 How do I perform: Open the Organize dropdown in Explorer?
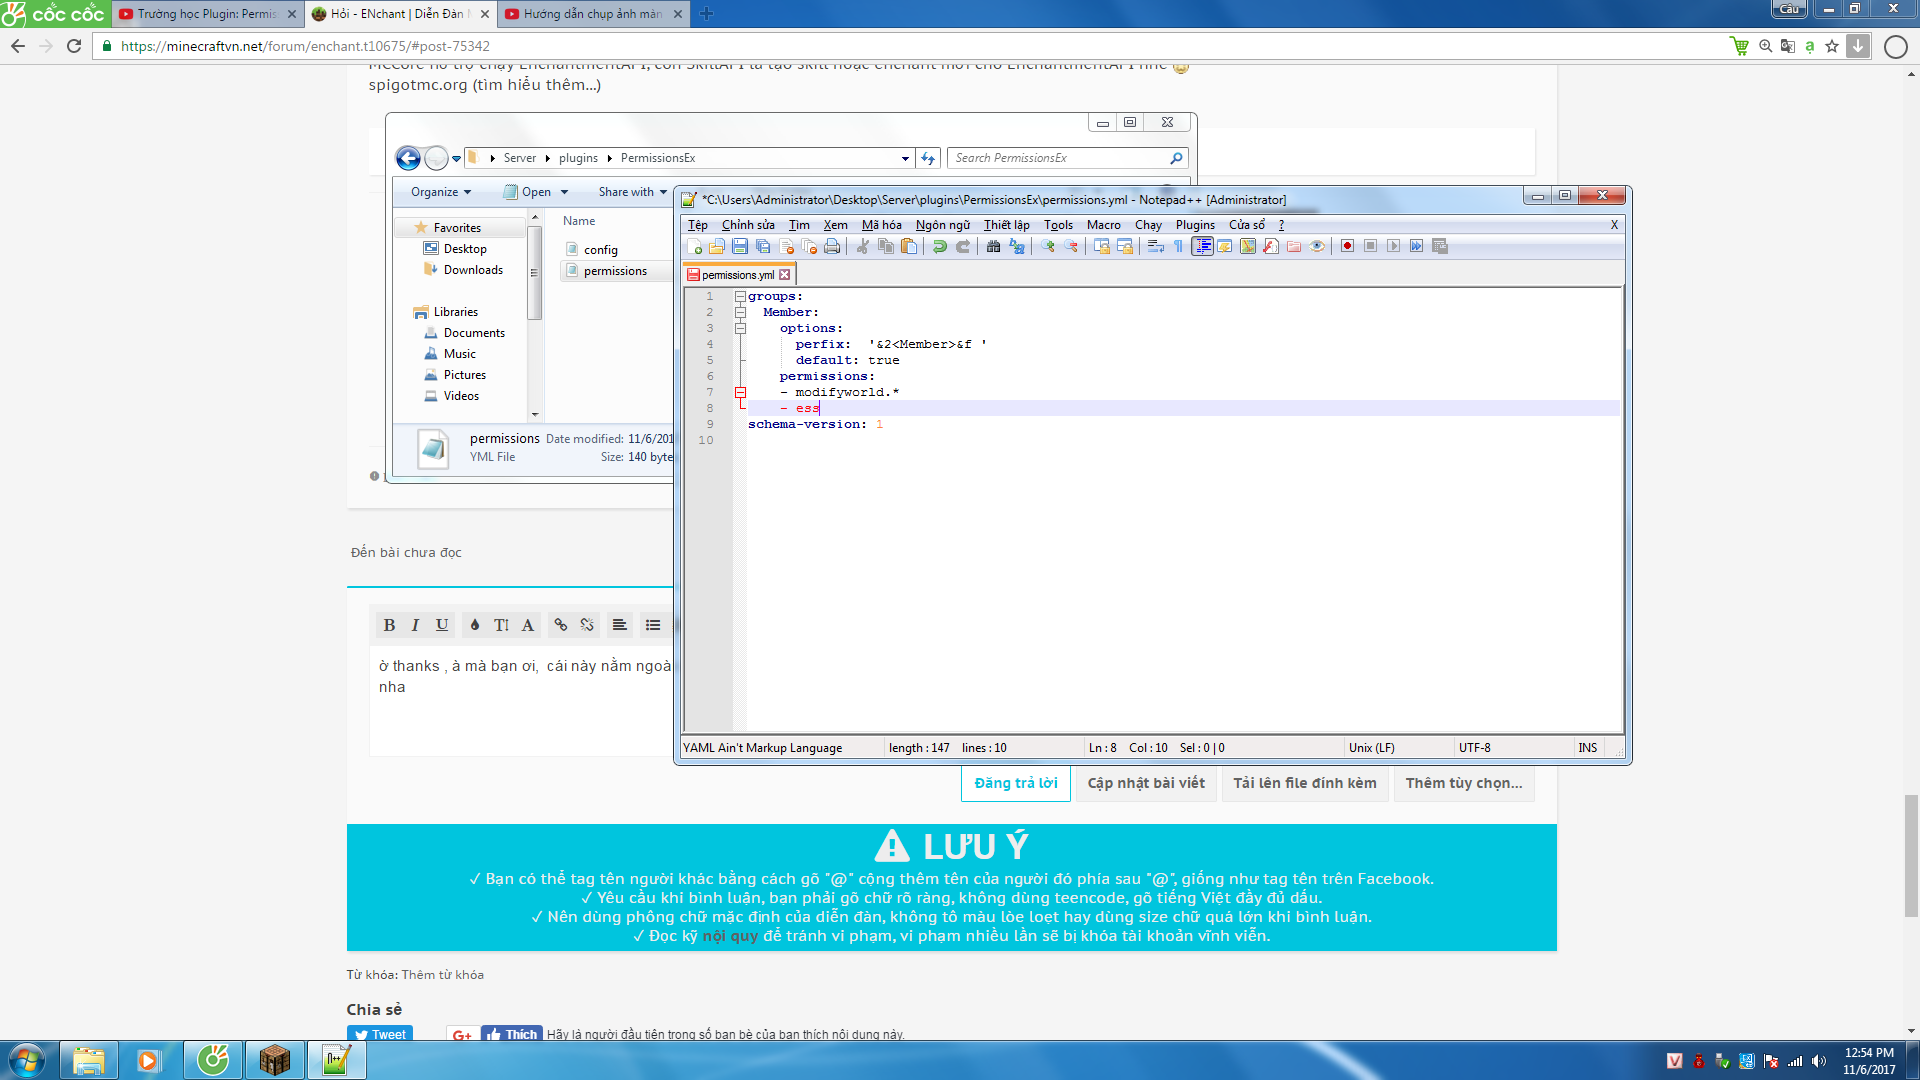[x=440, y=192]
